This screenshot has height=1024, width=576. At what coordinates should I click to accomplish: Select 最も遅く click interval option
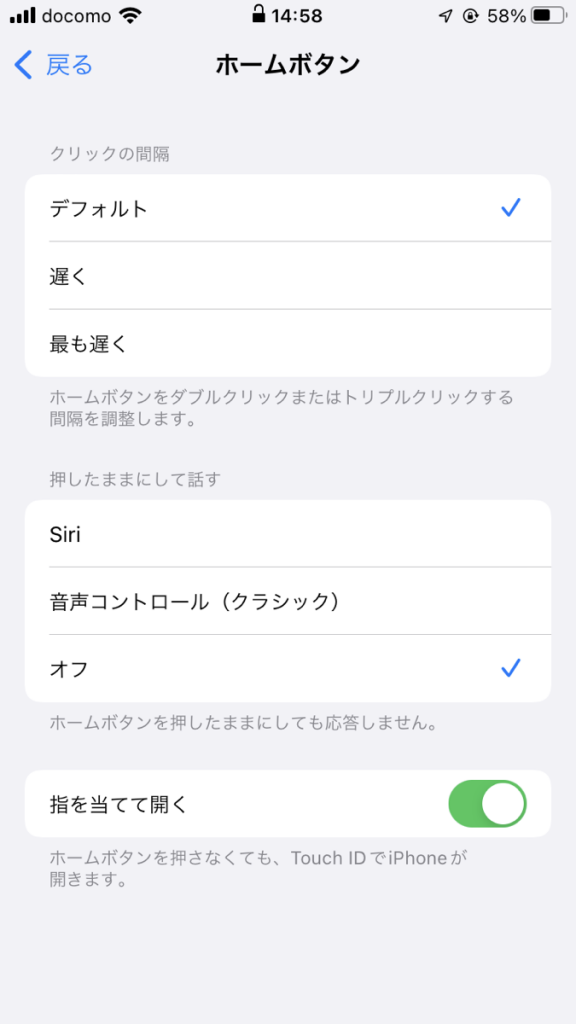click(288, 343)
